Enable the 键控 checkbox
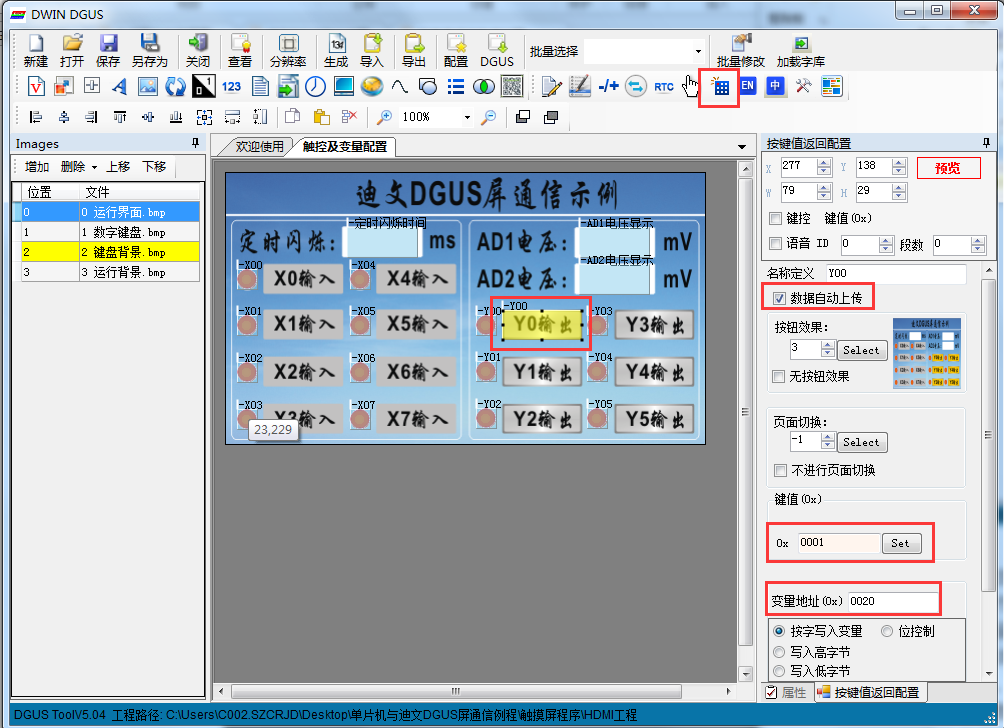Viewport: 1004px width, 728px height. (775, 218)
